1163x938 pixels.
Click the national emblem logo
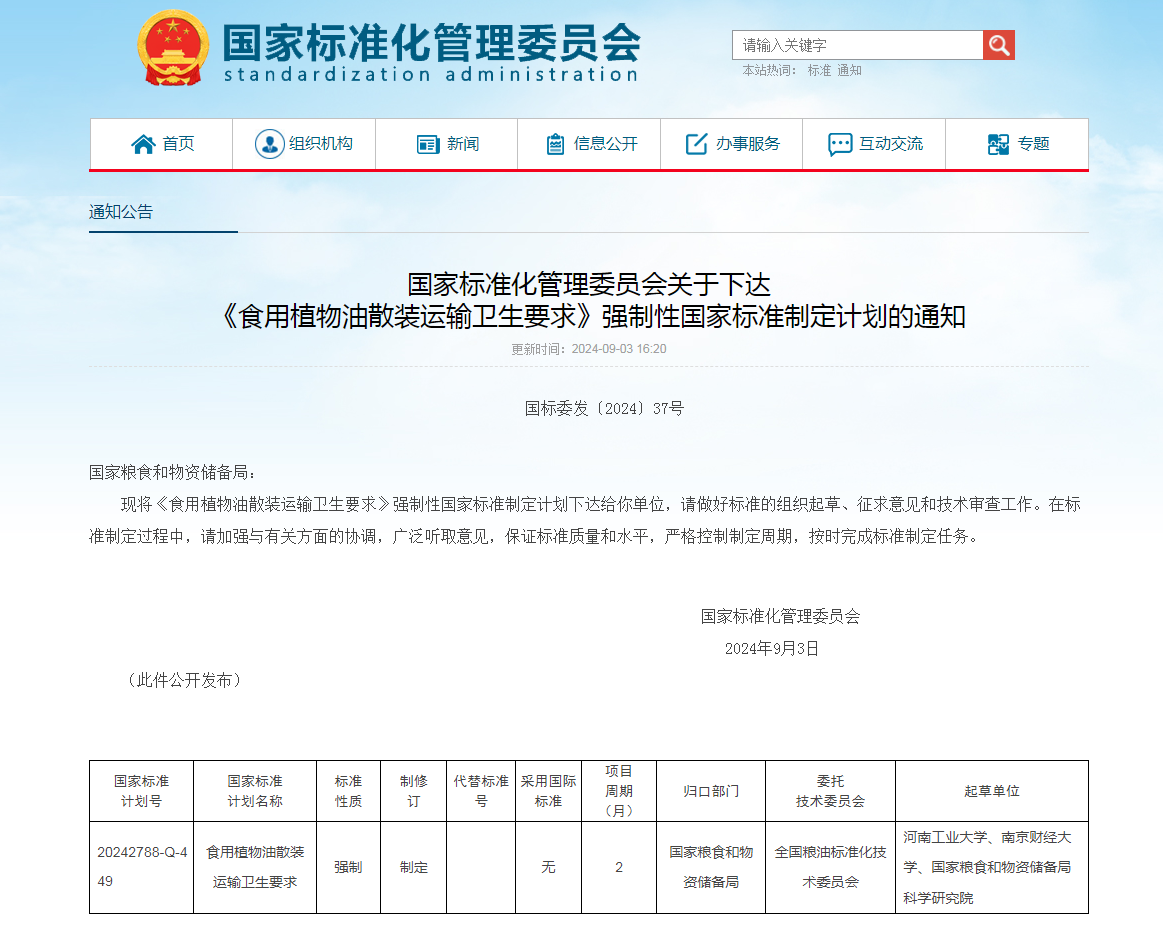point(173,48)
